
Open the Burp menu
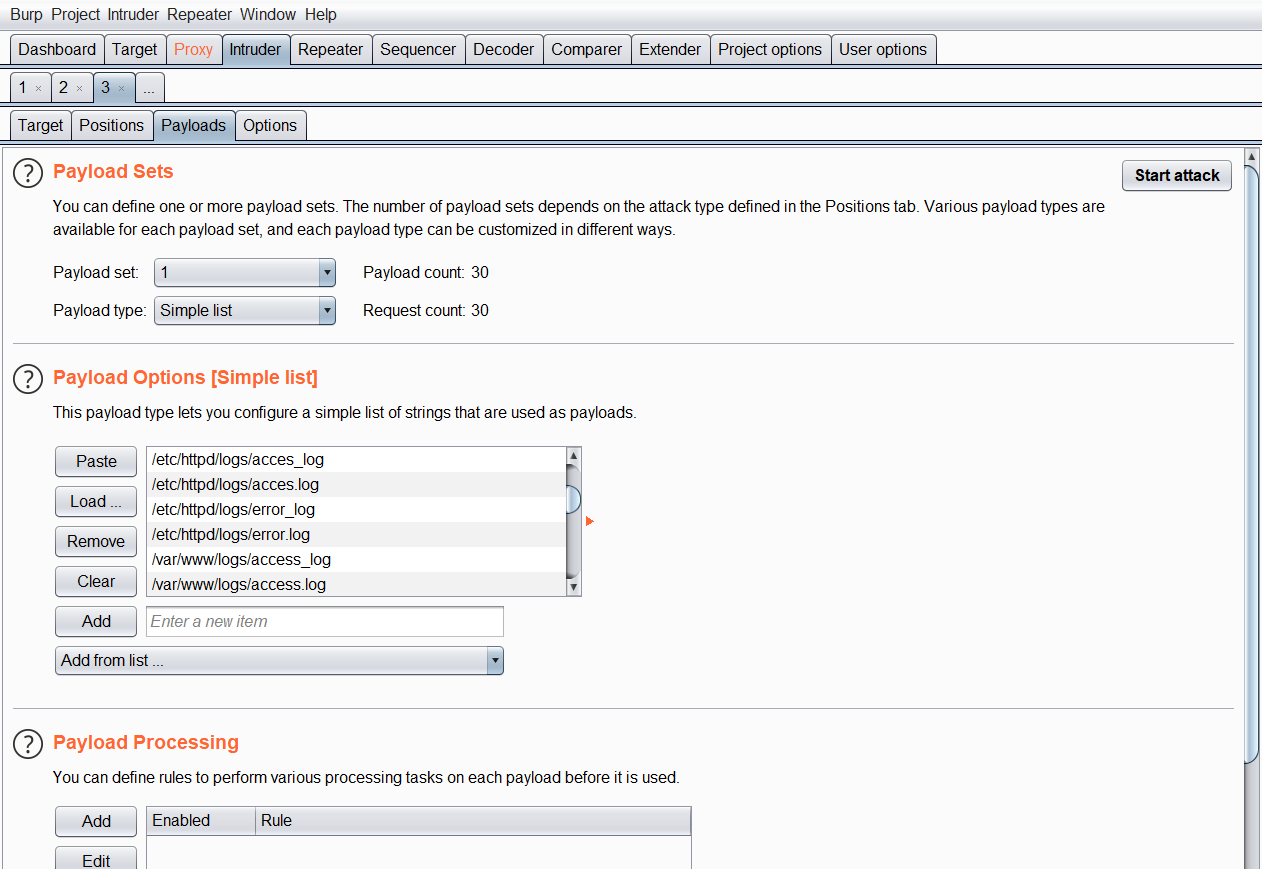26,14
